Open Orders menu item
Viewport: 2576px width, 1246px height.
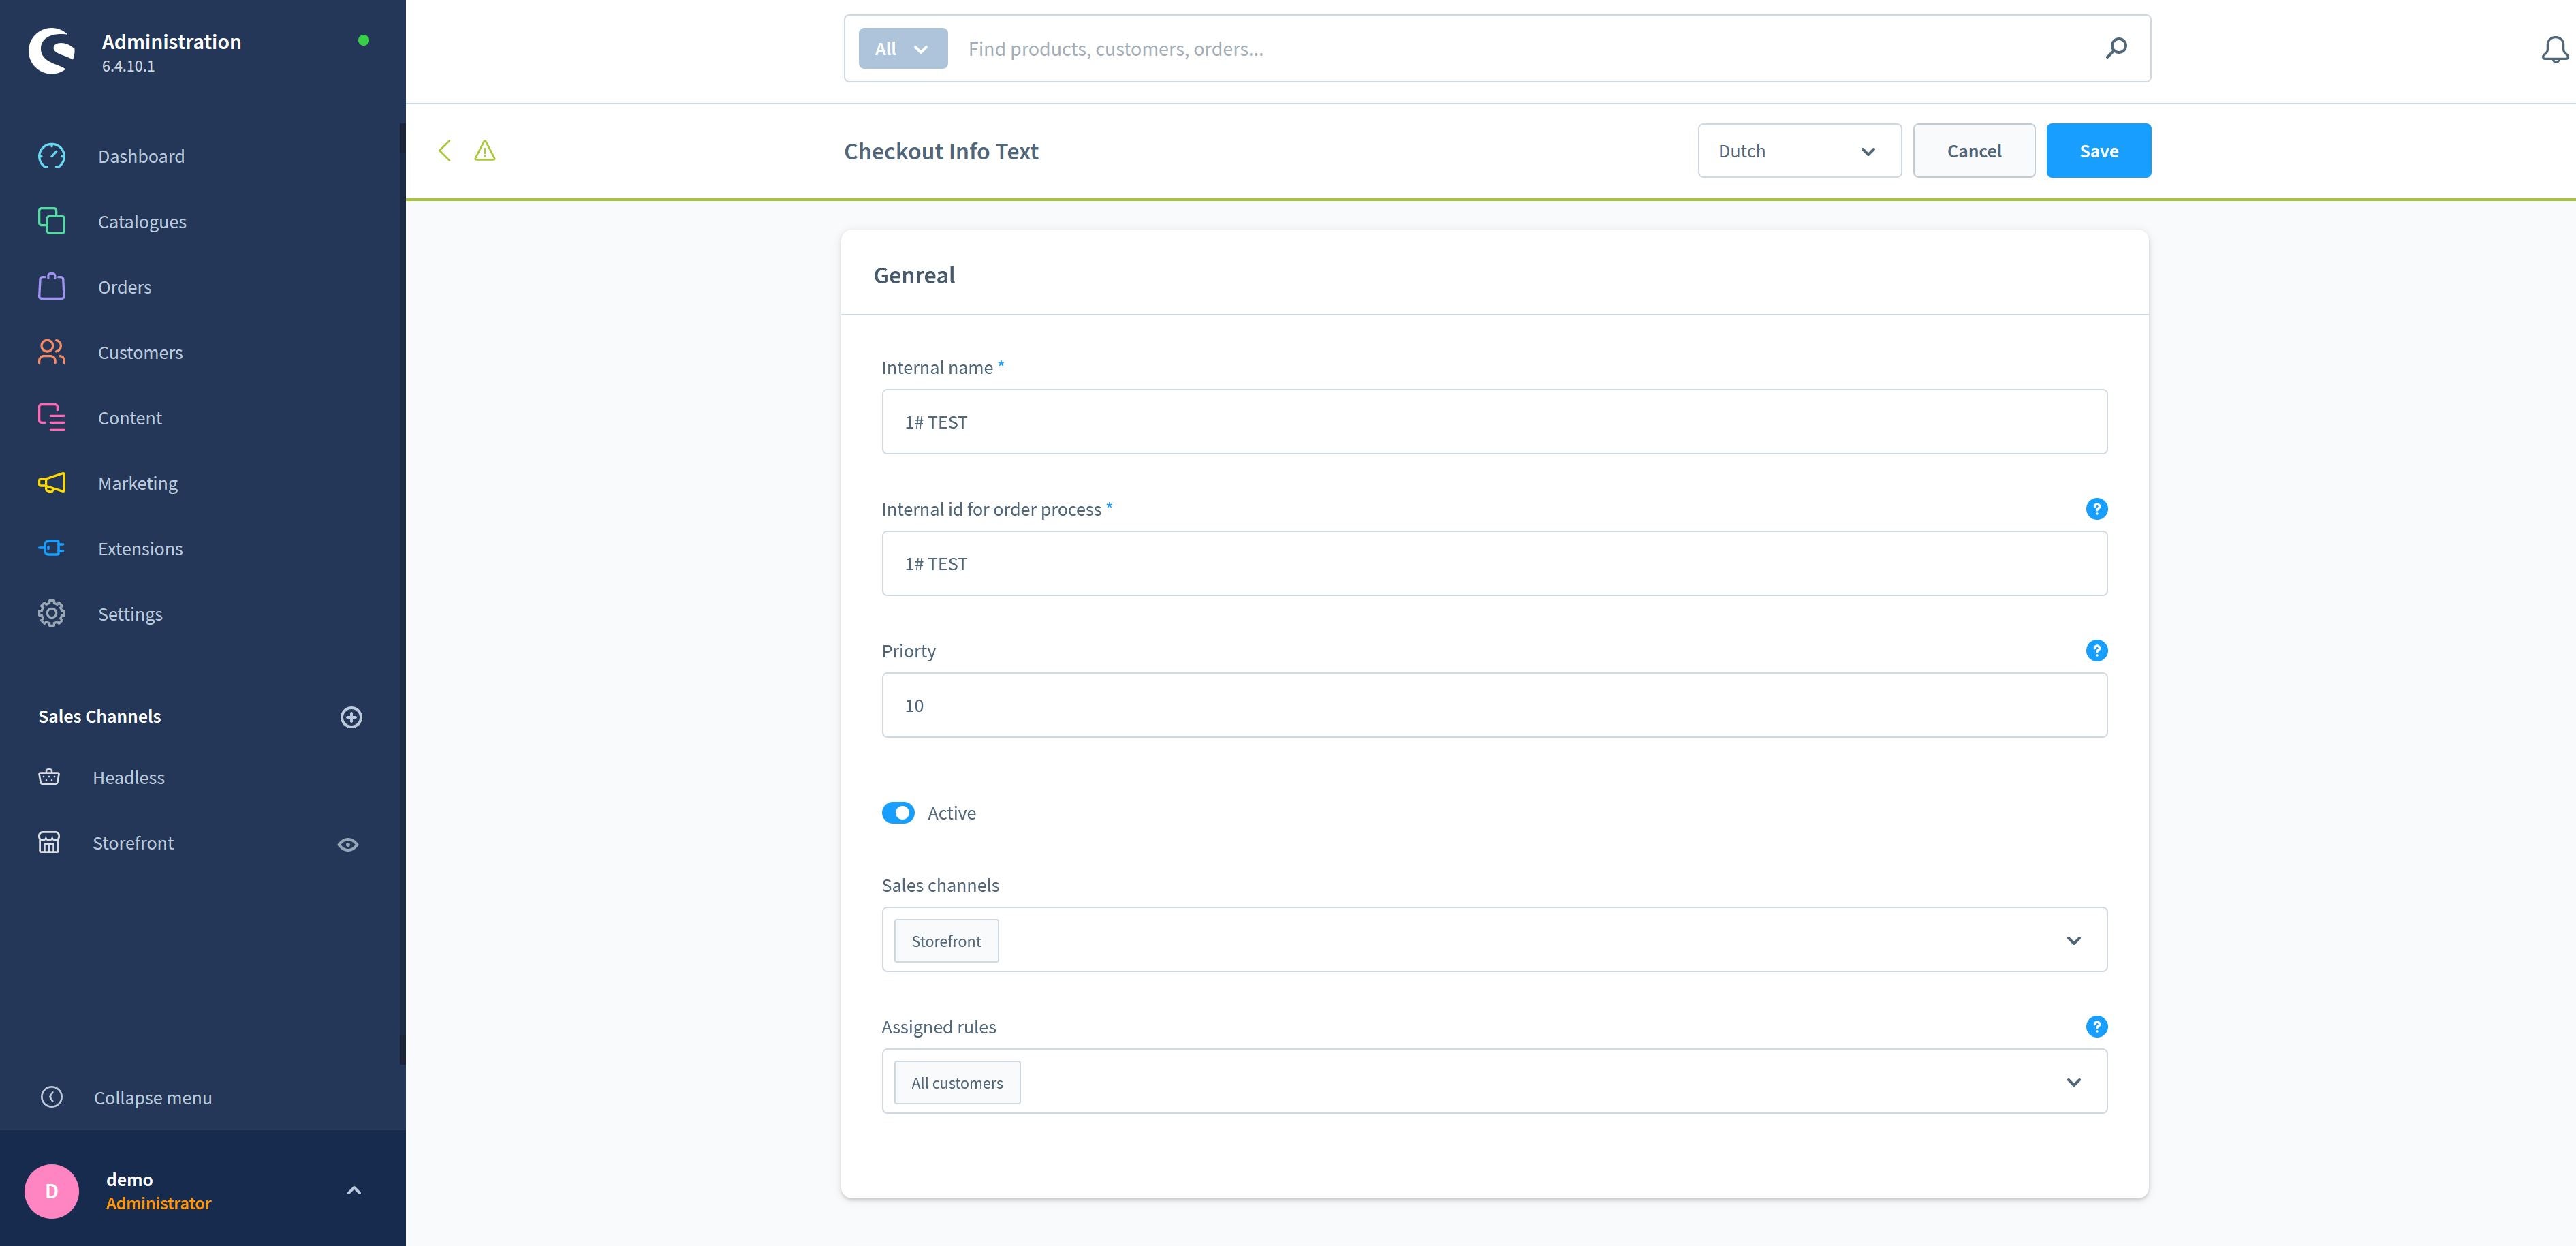(125, 287)
